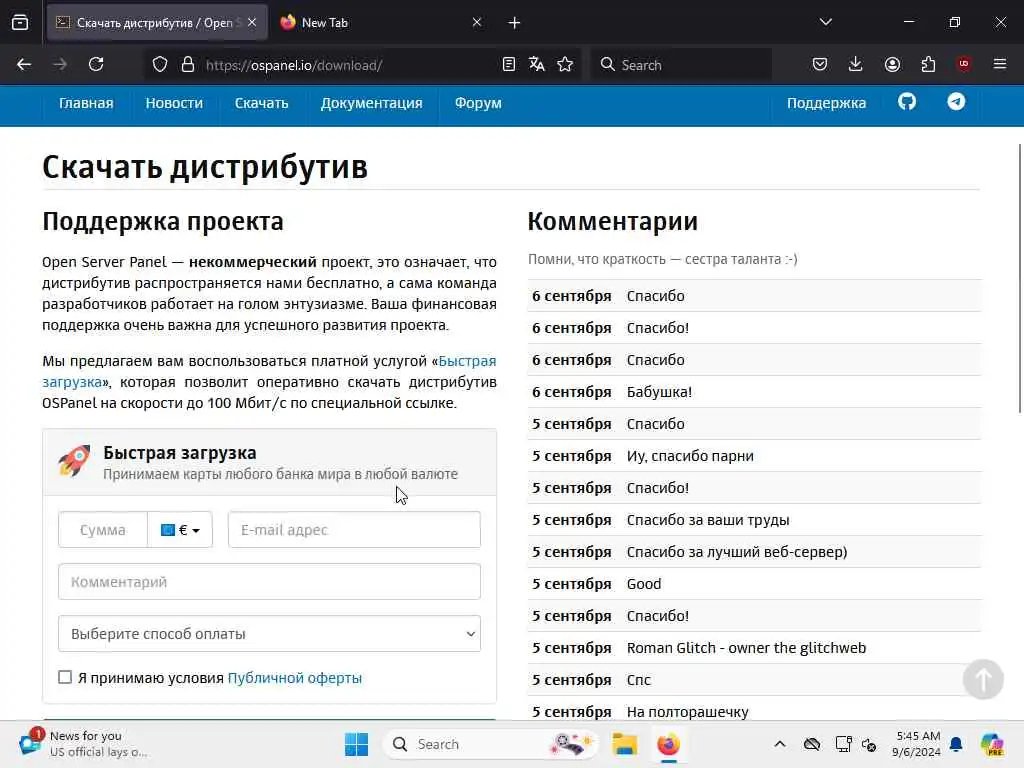The image size is (1024, 768).
Task: Close the Скачать дистрибутив tab
Action: click(x=252, y=22)
